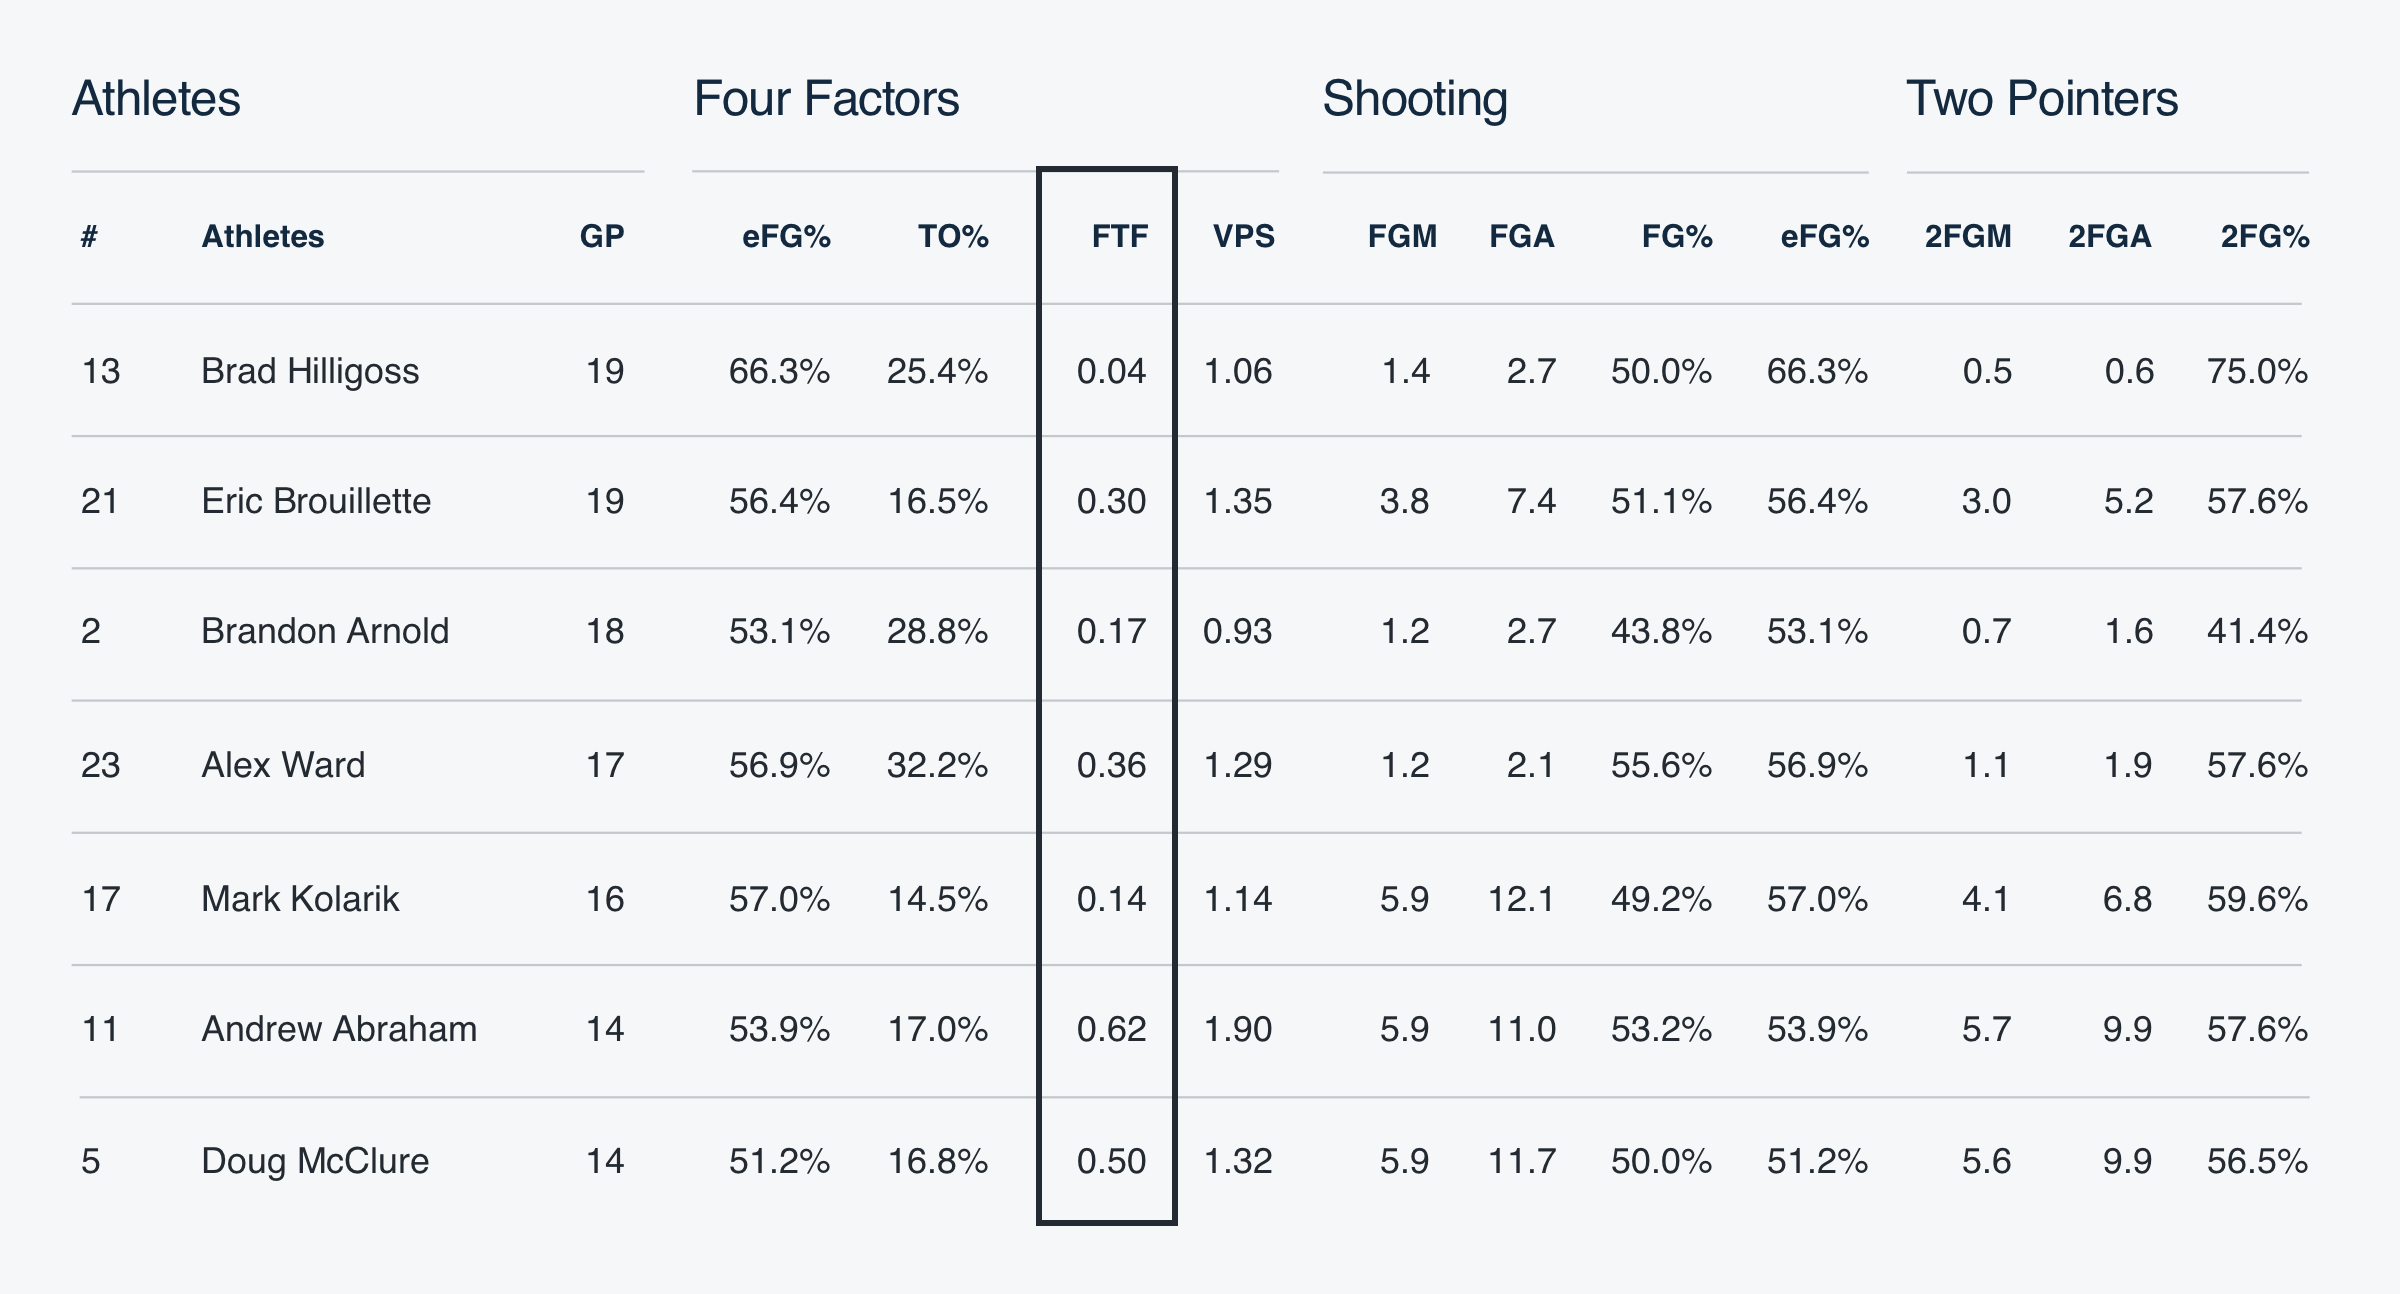The width and height of the screenshot is (2400, 1294).
Task: Select Eric Brouillette athlete name
Action: 316,501
